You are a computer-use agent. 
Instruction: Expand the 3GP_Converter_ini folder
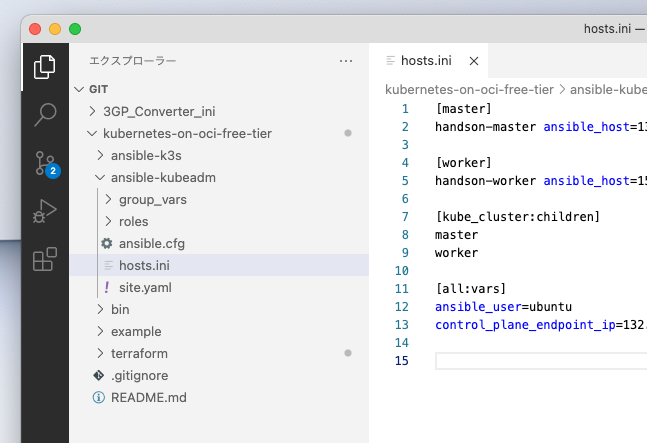click(92, 111)
